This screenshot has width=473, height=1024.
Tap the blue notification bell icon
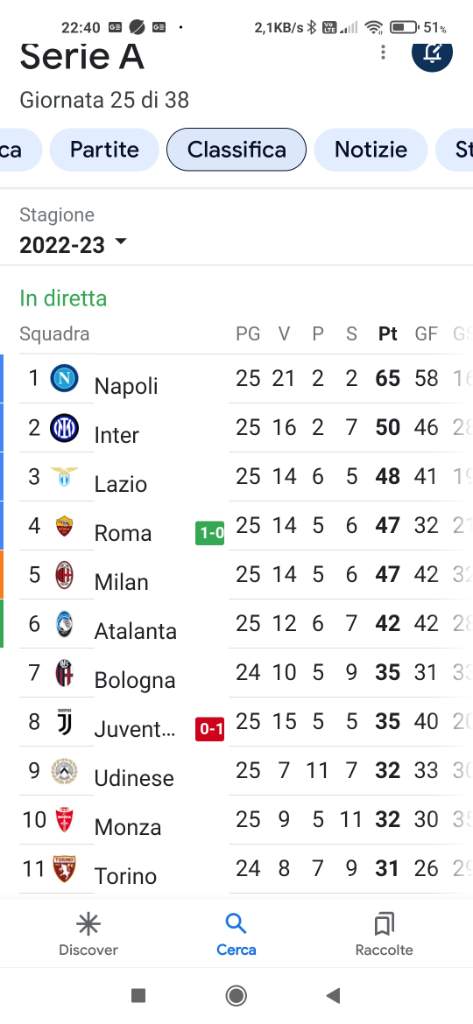pyautogui.click(x=432, y=52)
